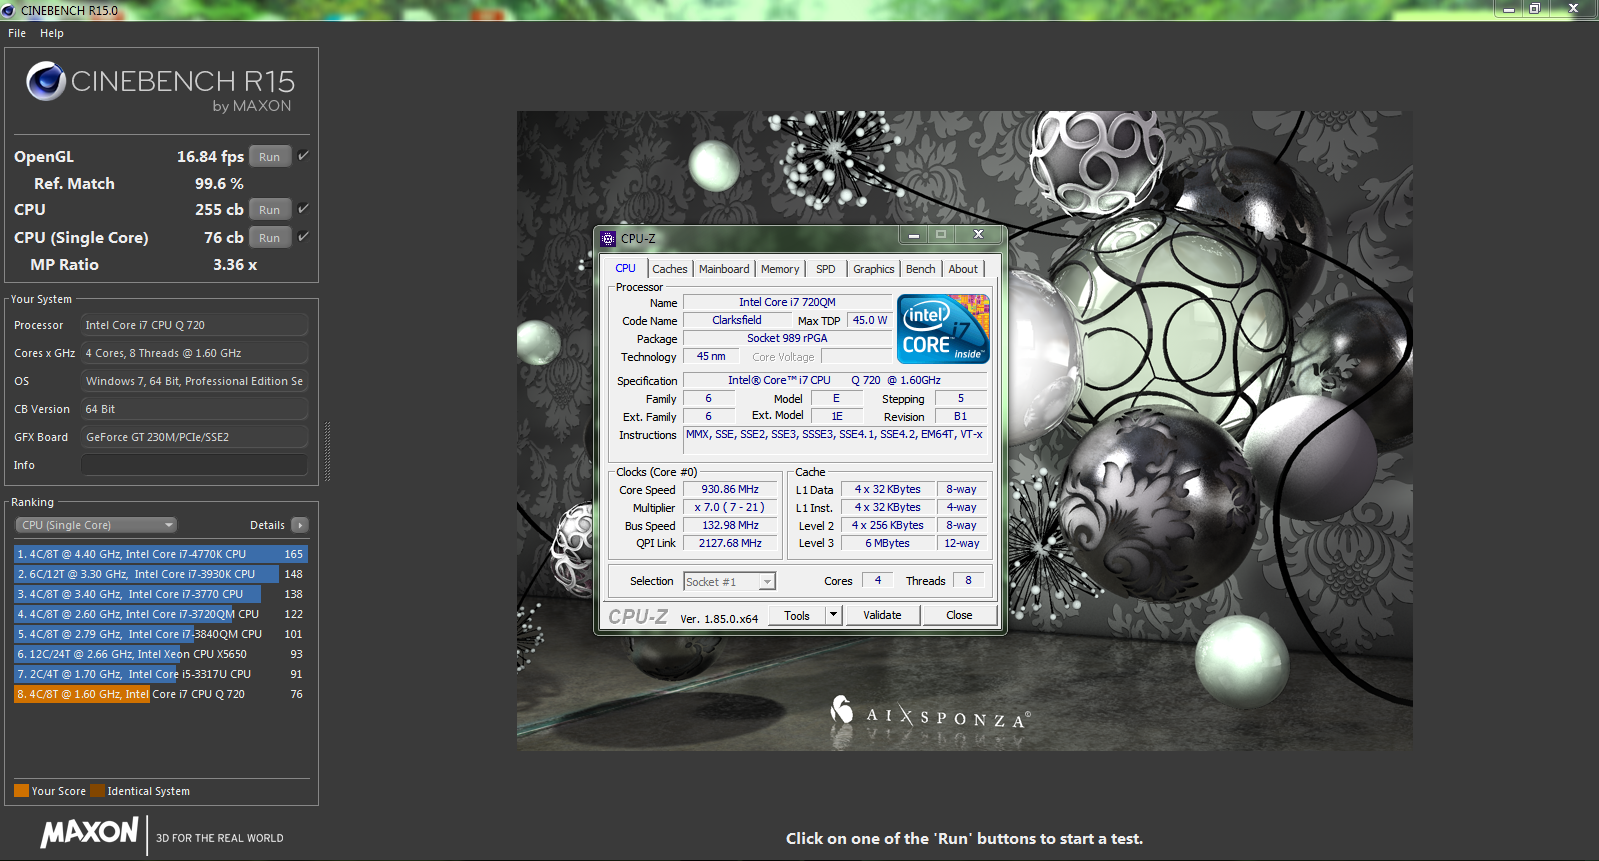Viewport: 1599px width, 861px height.
Task: Click the Level 3 cache value 6 MBytes
Action: click(x=887, y=544)
